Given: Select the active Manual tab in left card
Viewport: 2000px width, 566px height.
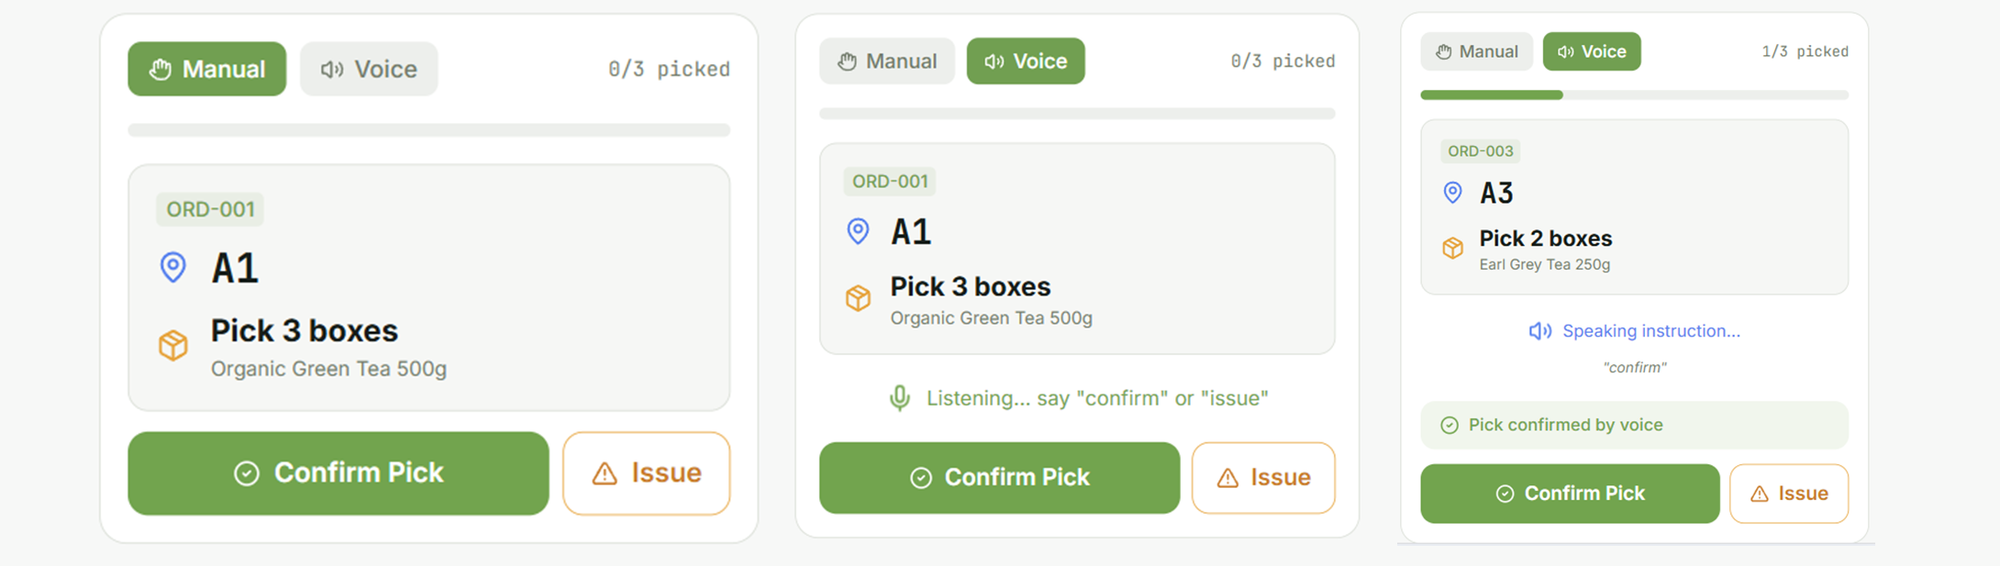Looking at the screenshot, I should (207, 69).
